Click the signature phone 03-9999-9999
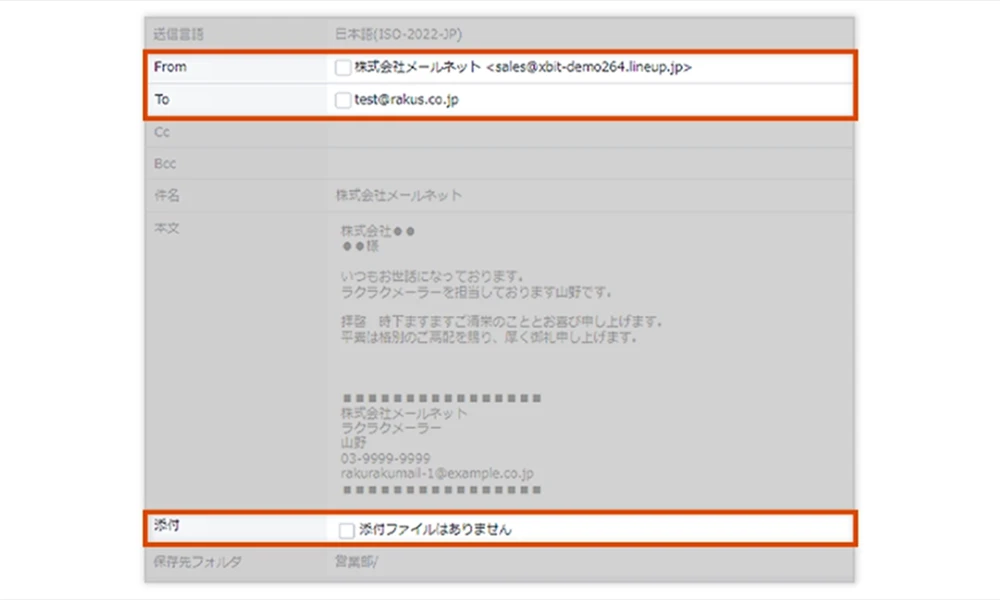Image resolution: width=1000 pixels, height=600 pixels. click(x=385, y=458)
